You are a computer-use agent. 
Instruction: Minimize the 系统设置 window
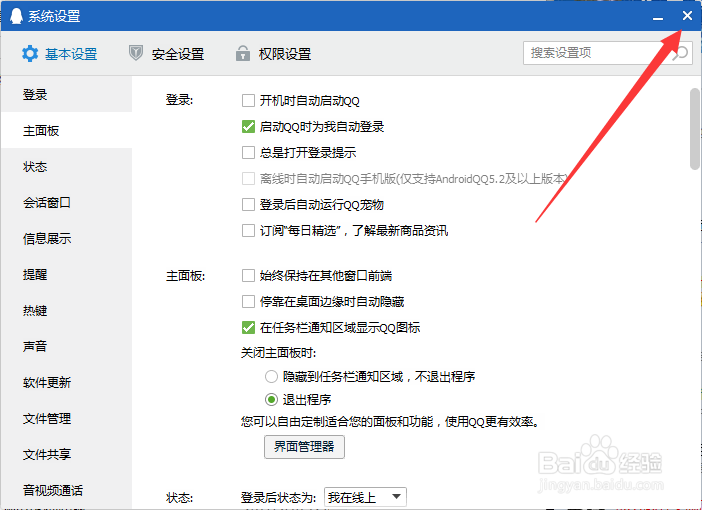point(658,17)
